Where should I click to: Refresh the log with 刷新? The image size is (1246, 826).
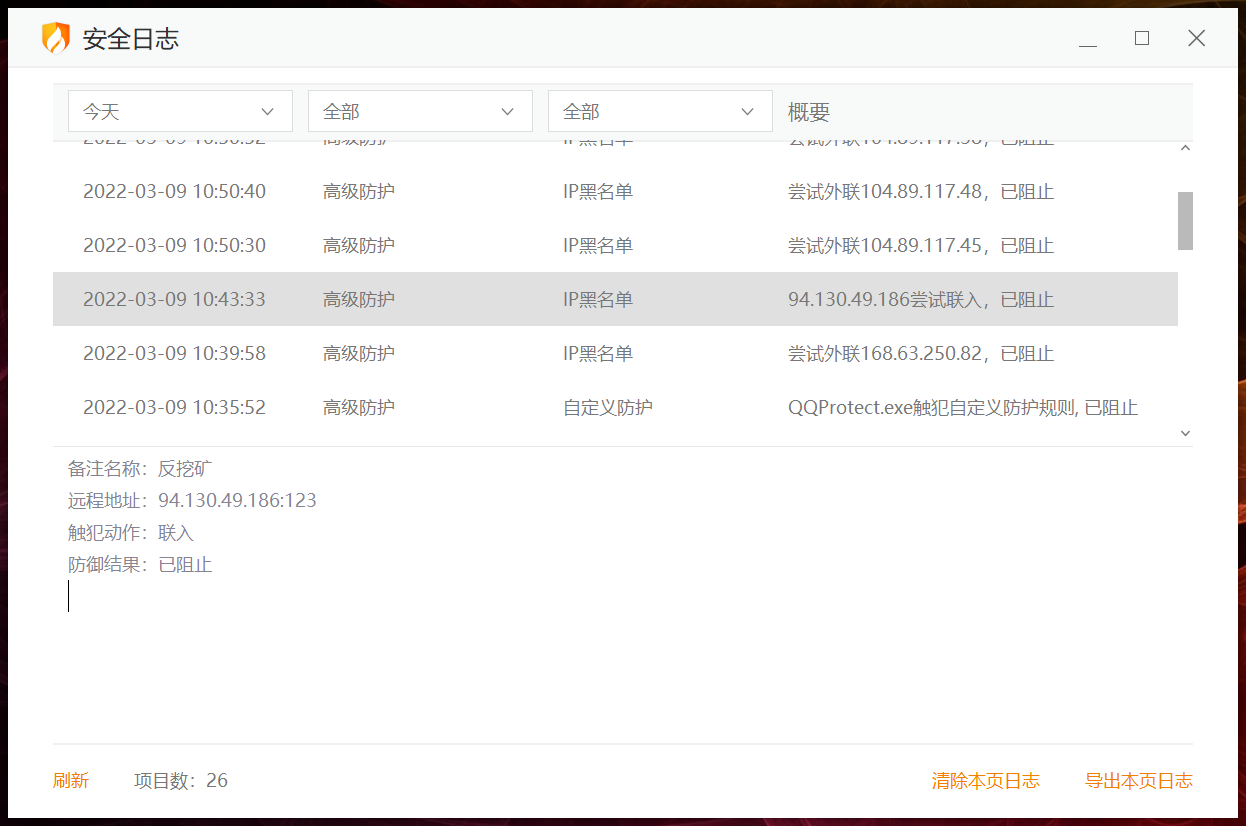tap(71, 781)
